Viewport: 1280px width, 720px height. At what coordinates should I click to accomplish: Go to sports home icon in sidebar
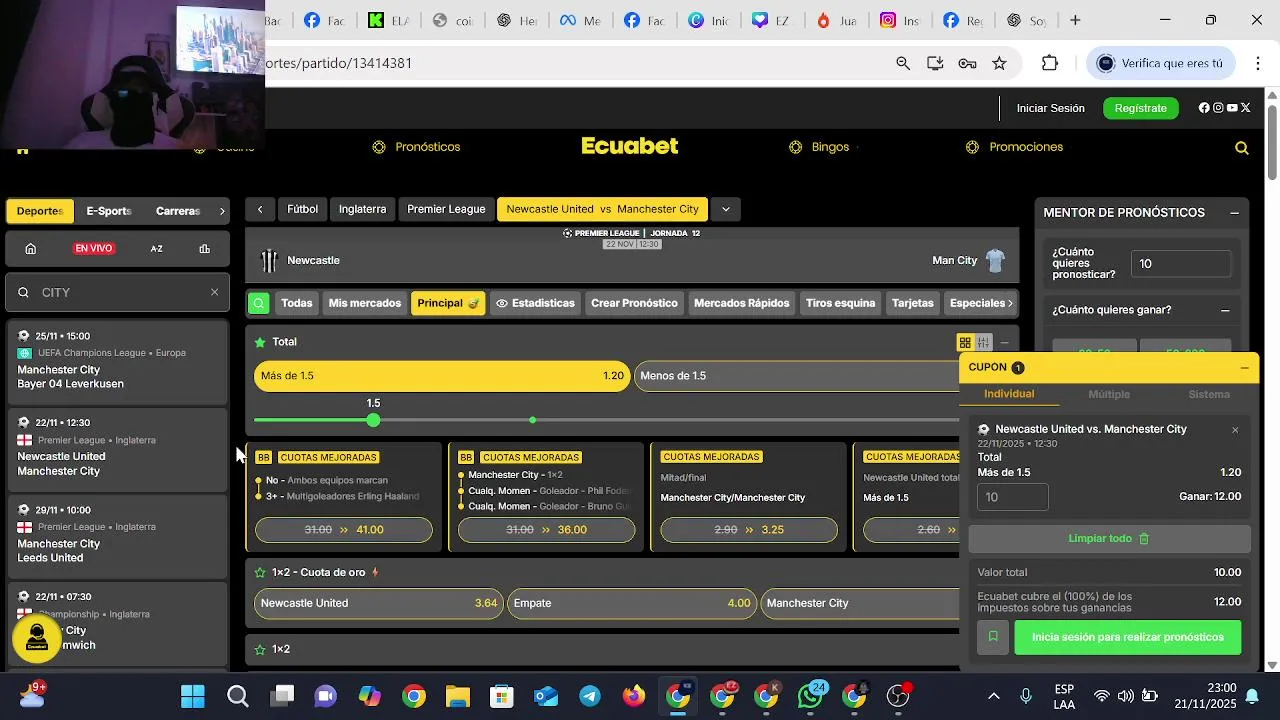coord(31,249)
